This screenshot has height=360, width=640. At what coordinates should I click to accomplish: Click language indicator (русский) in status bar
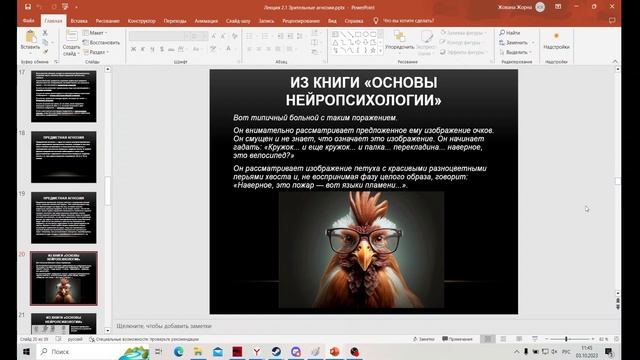pyautogui.click(x=75, y=339)
